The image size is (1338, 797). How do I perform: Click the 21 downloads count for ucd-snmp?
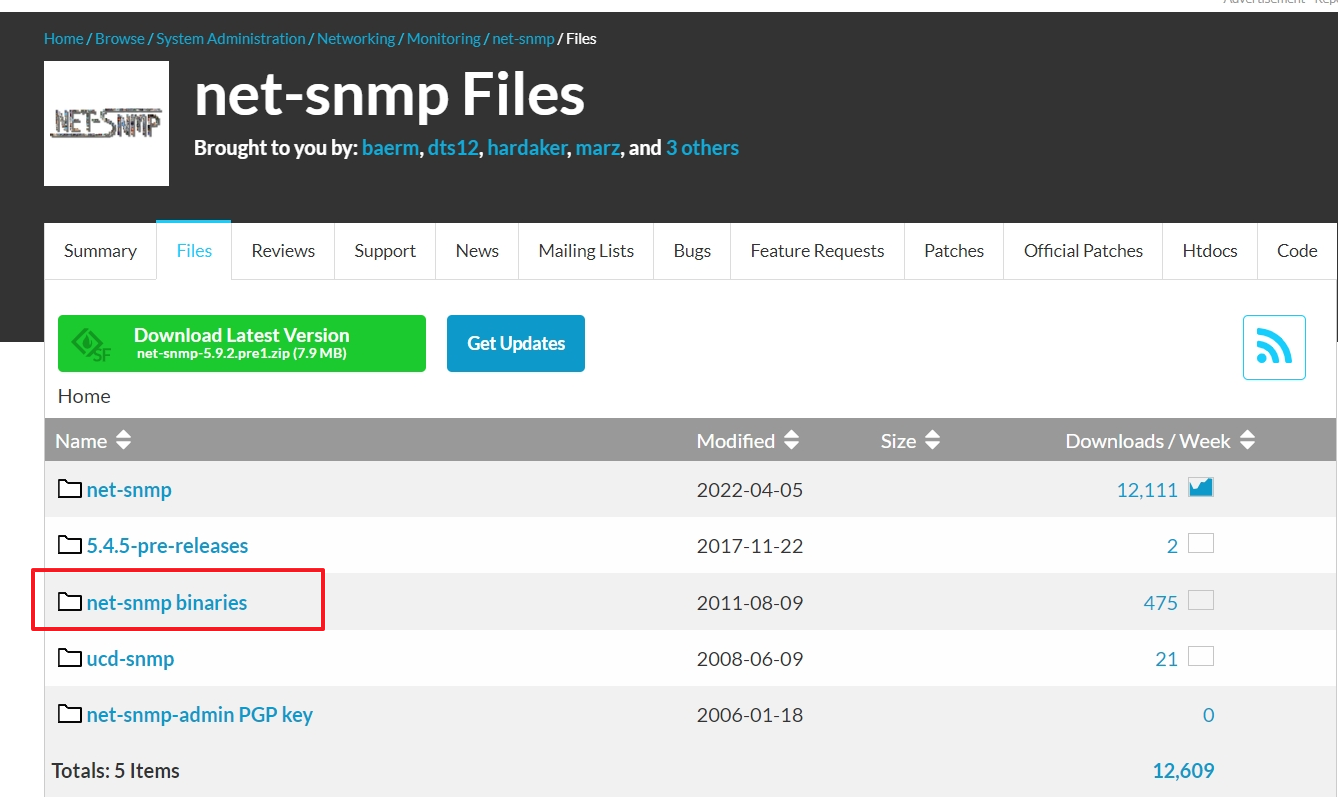[x=1166, y=659]
